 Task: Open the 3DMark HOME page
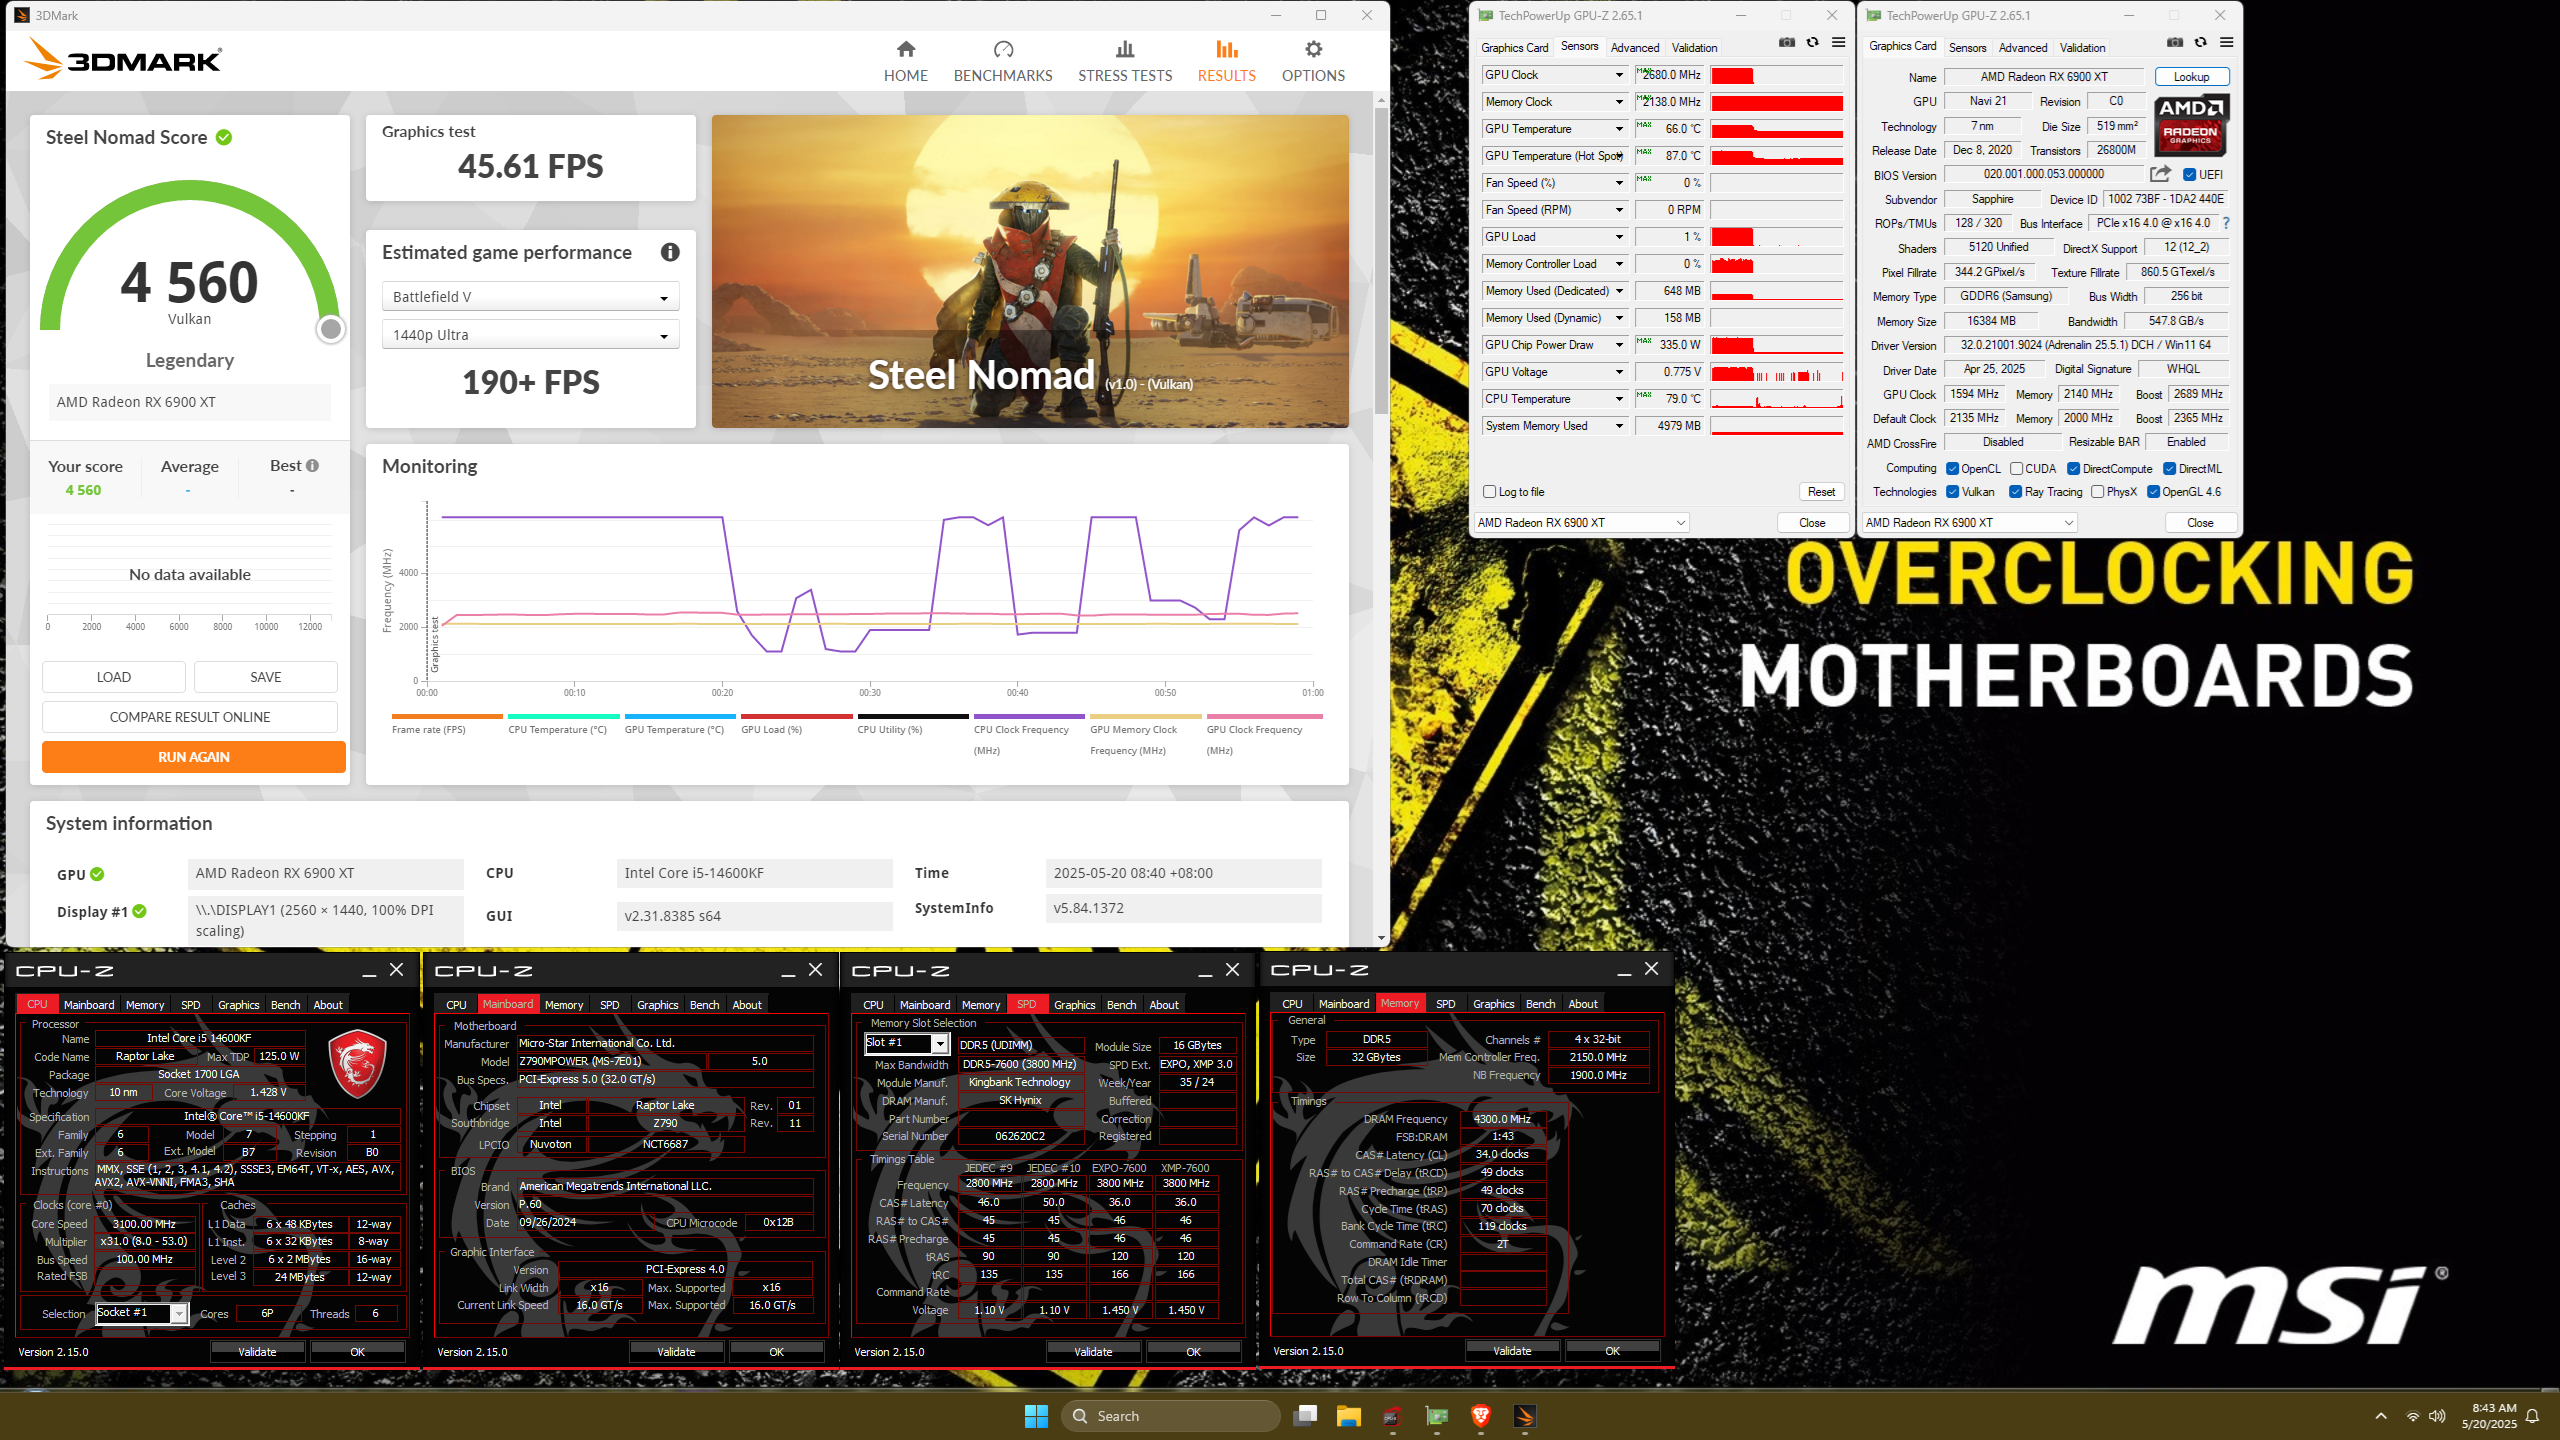pyautogui.click(x=905, y=61)
